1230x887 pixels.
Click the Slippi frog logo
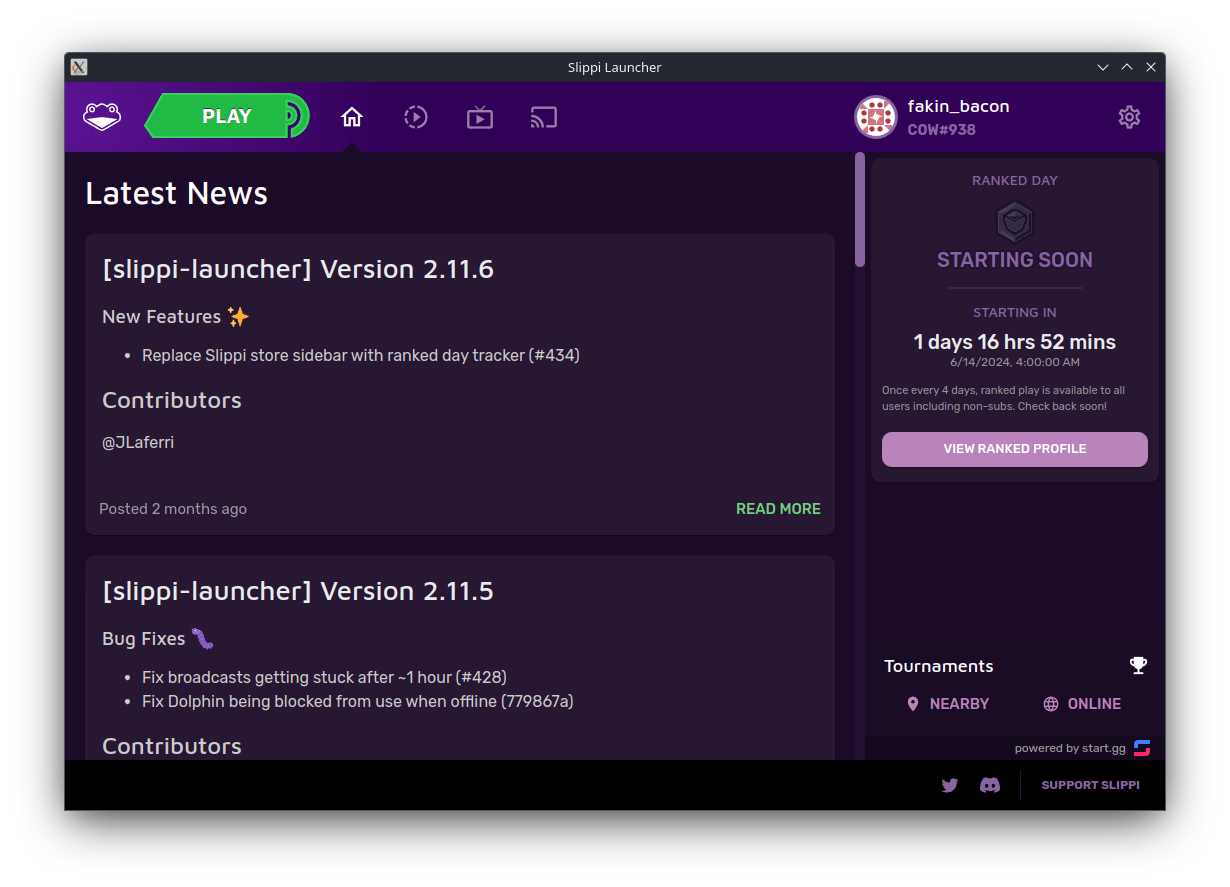click(102, 117)
